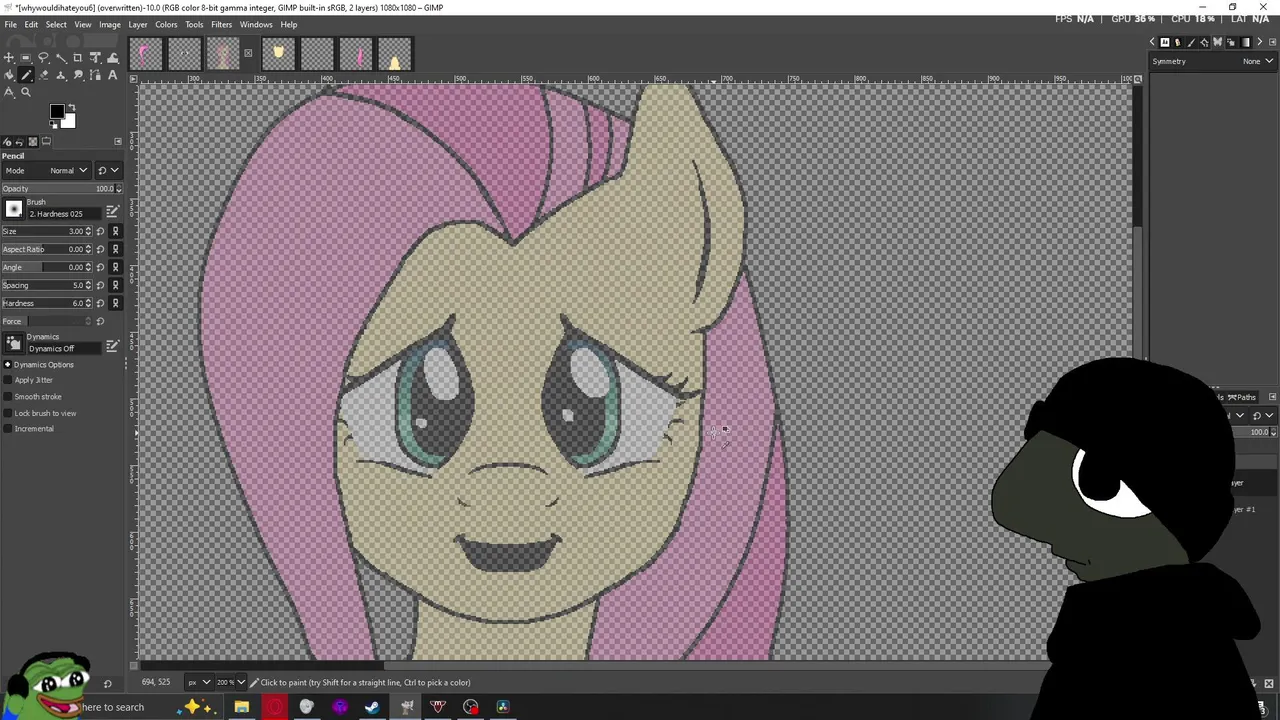Image resolution: width=1280 pixels, height=720 pixels.
Task: Open Gradients tab in right dock
Action: pyautogui.click(x=1245, y=42)
